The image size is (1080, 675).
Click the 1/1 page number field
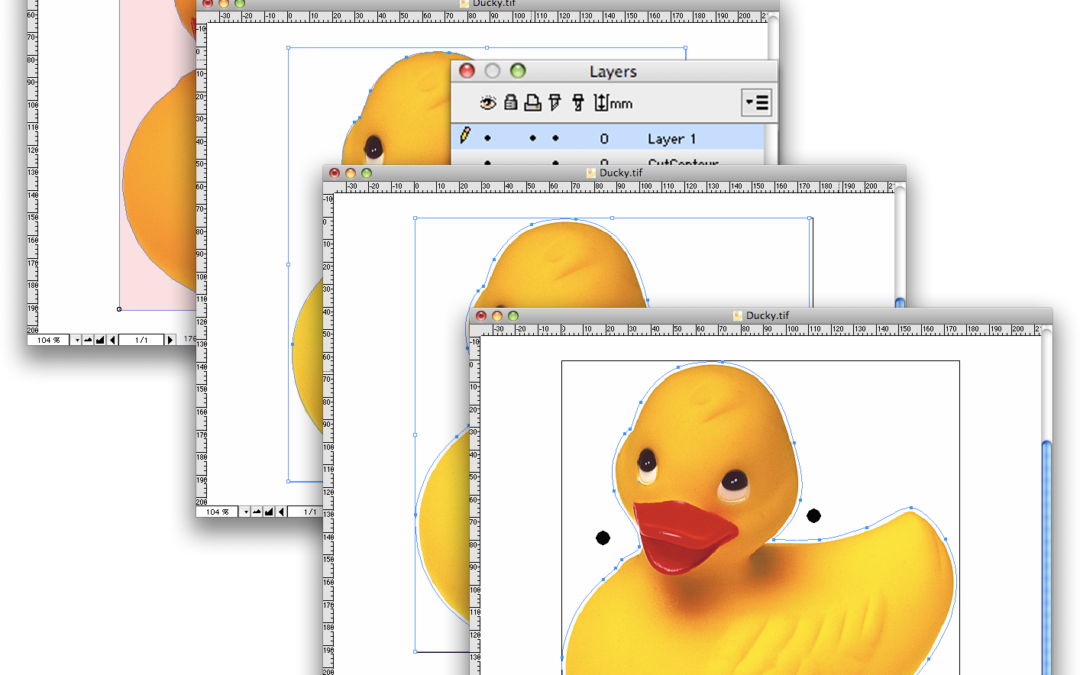tap(141, 340)
